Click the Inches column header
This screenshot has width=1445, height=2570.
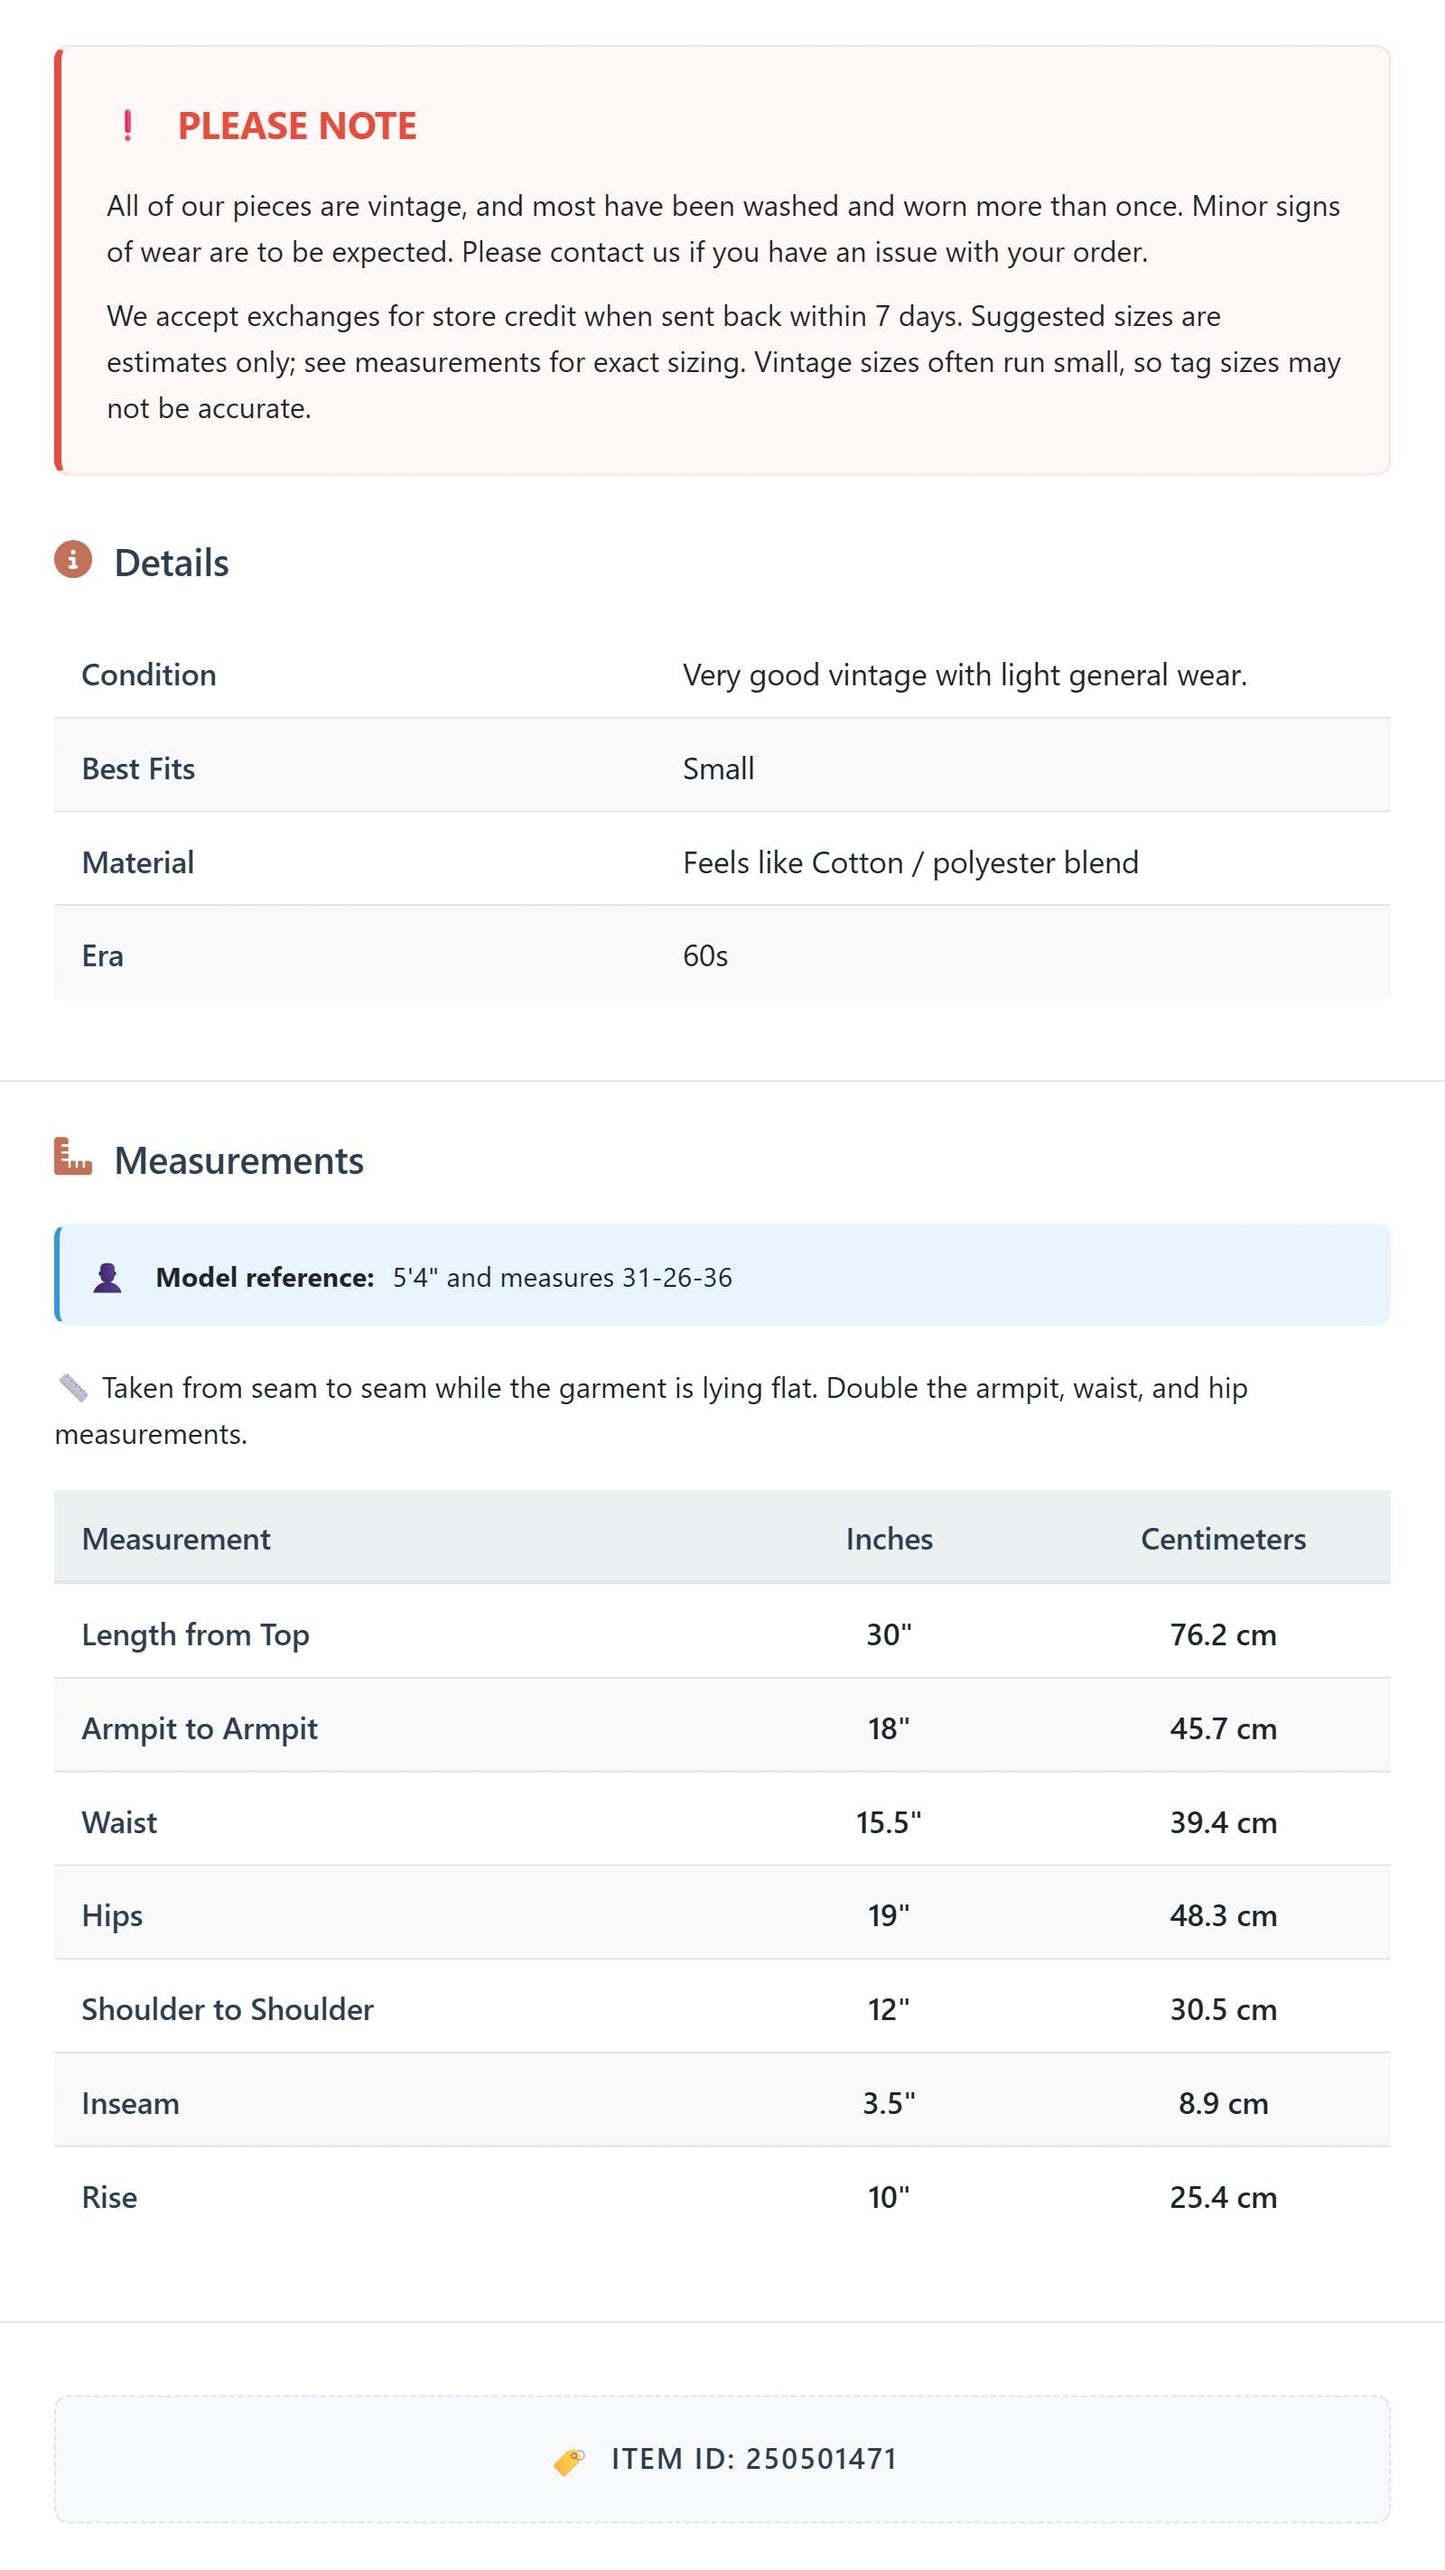889,1539
